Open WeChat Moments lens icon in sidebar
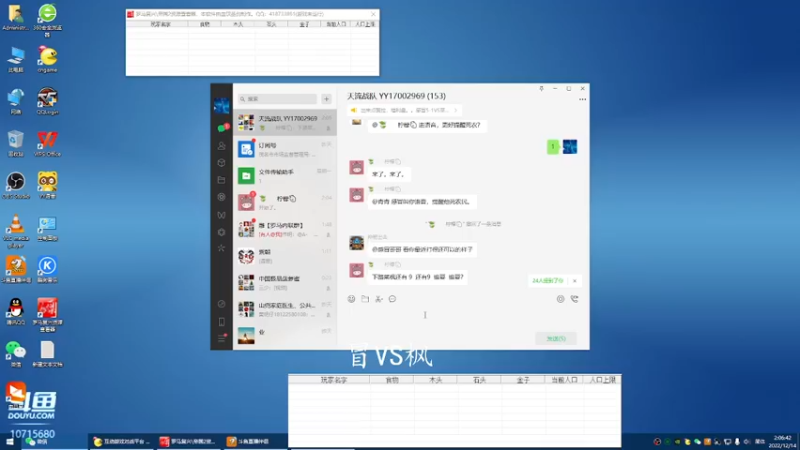The width and height of the screenshot is (800, 450). click(221, 197)
